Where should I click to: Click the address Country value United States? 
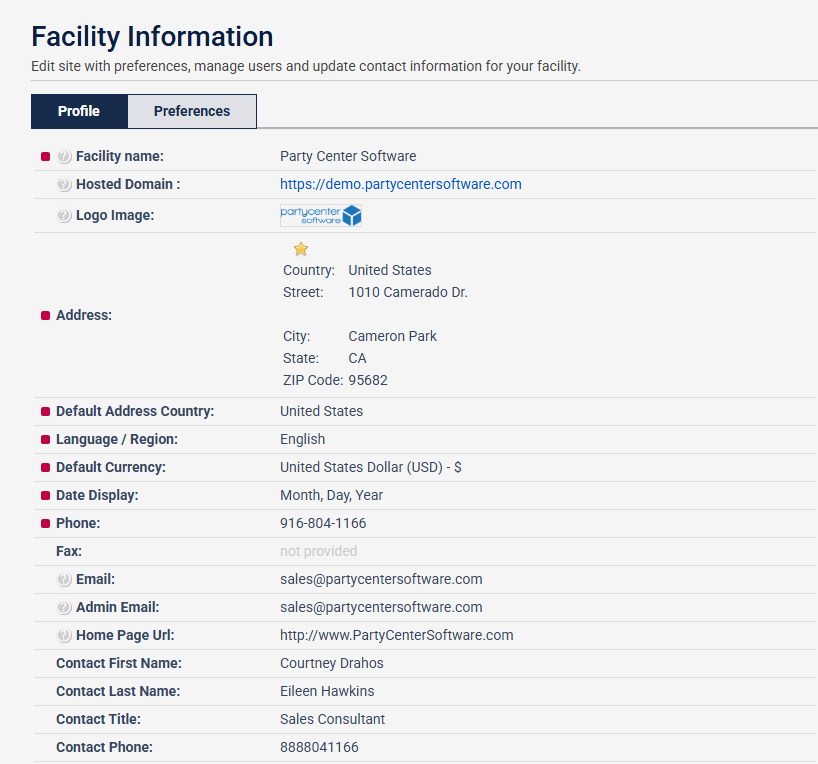390,270
